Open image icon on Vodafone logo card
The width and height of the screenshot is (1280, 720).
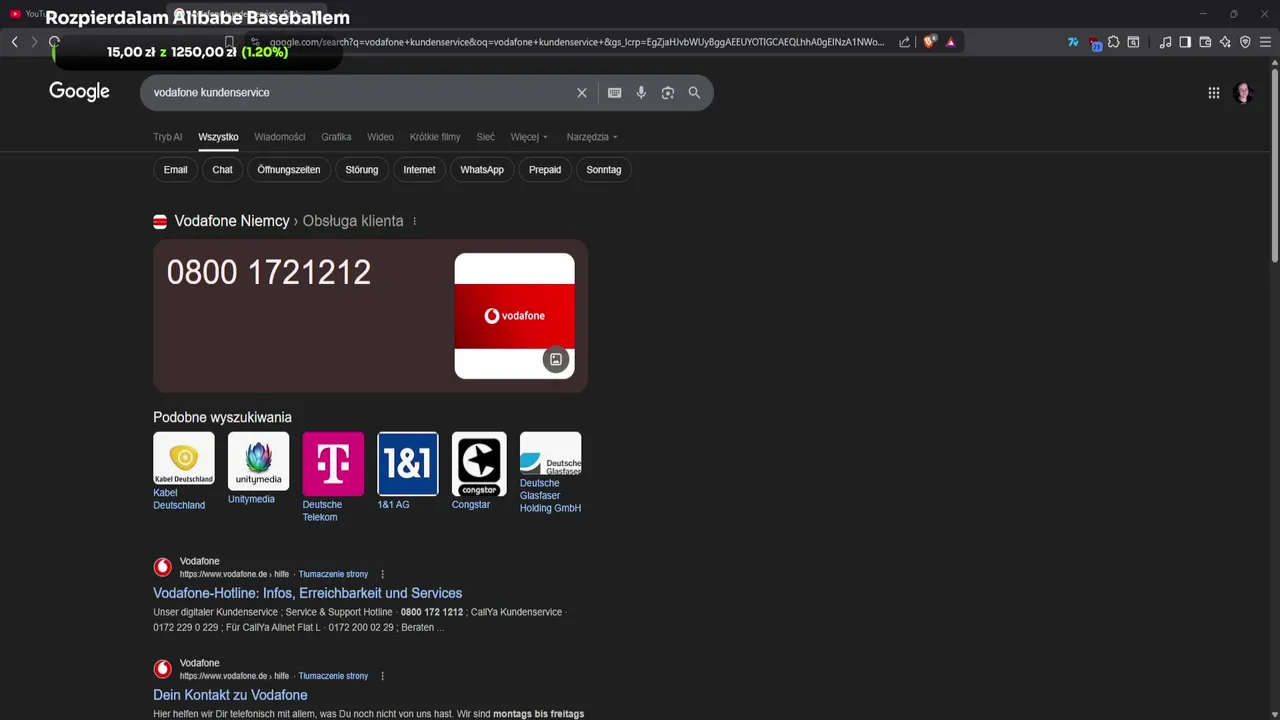pos(556,359)
